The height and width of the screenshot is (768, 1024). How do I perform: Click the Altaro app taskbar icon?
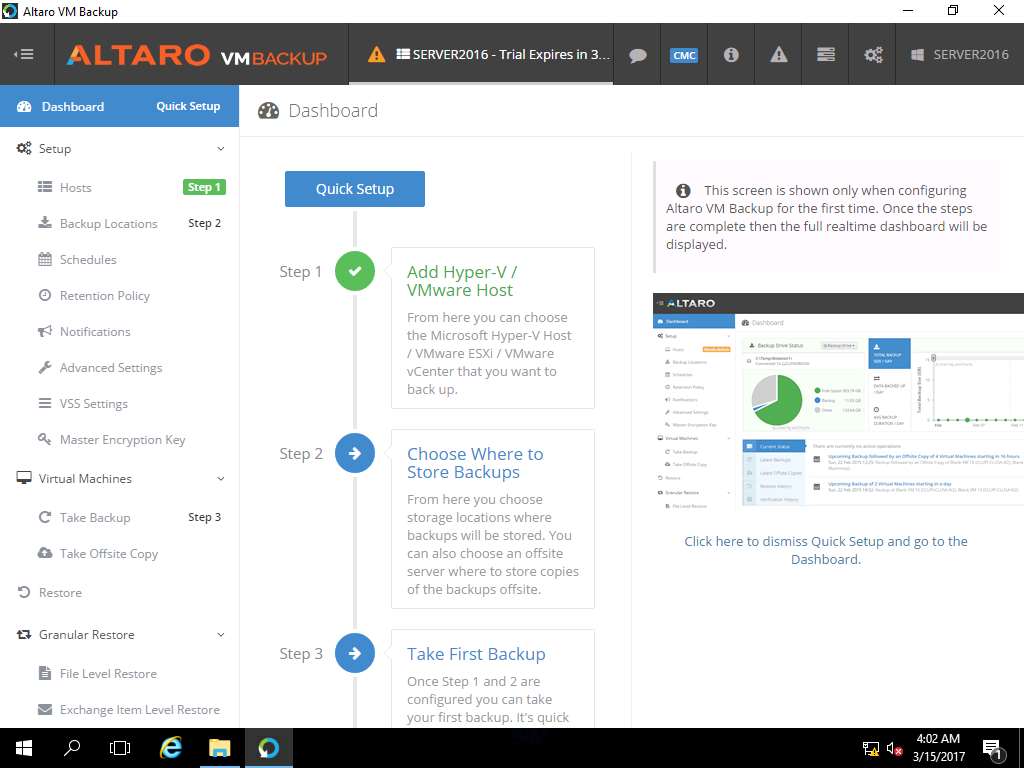click(268, 748)
